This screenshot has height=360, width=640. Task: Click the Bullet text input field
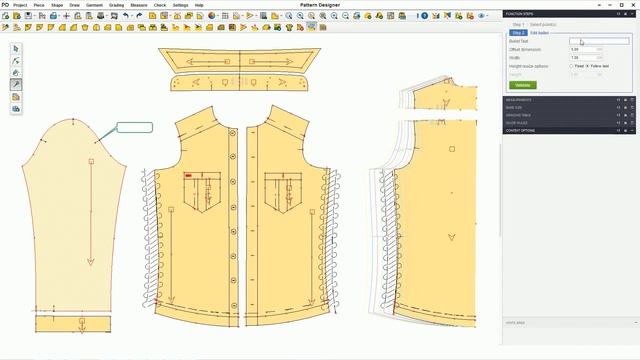click(599, 41)
